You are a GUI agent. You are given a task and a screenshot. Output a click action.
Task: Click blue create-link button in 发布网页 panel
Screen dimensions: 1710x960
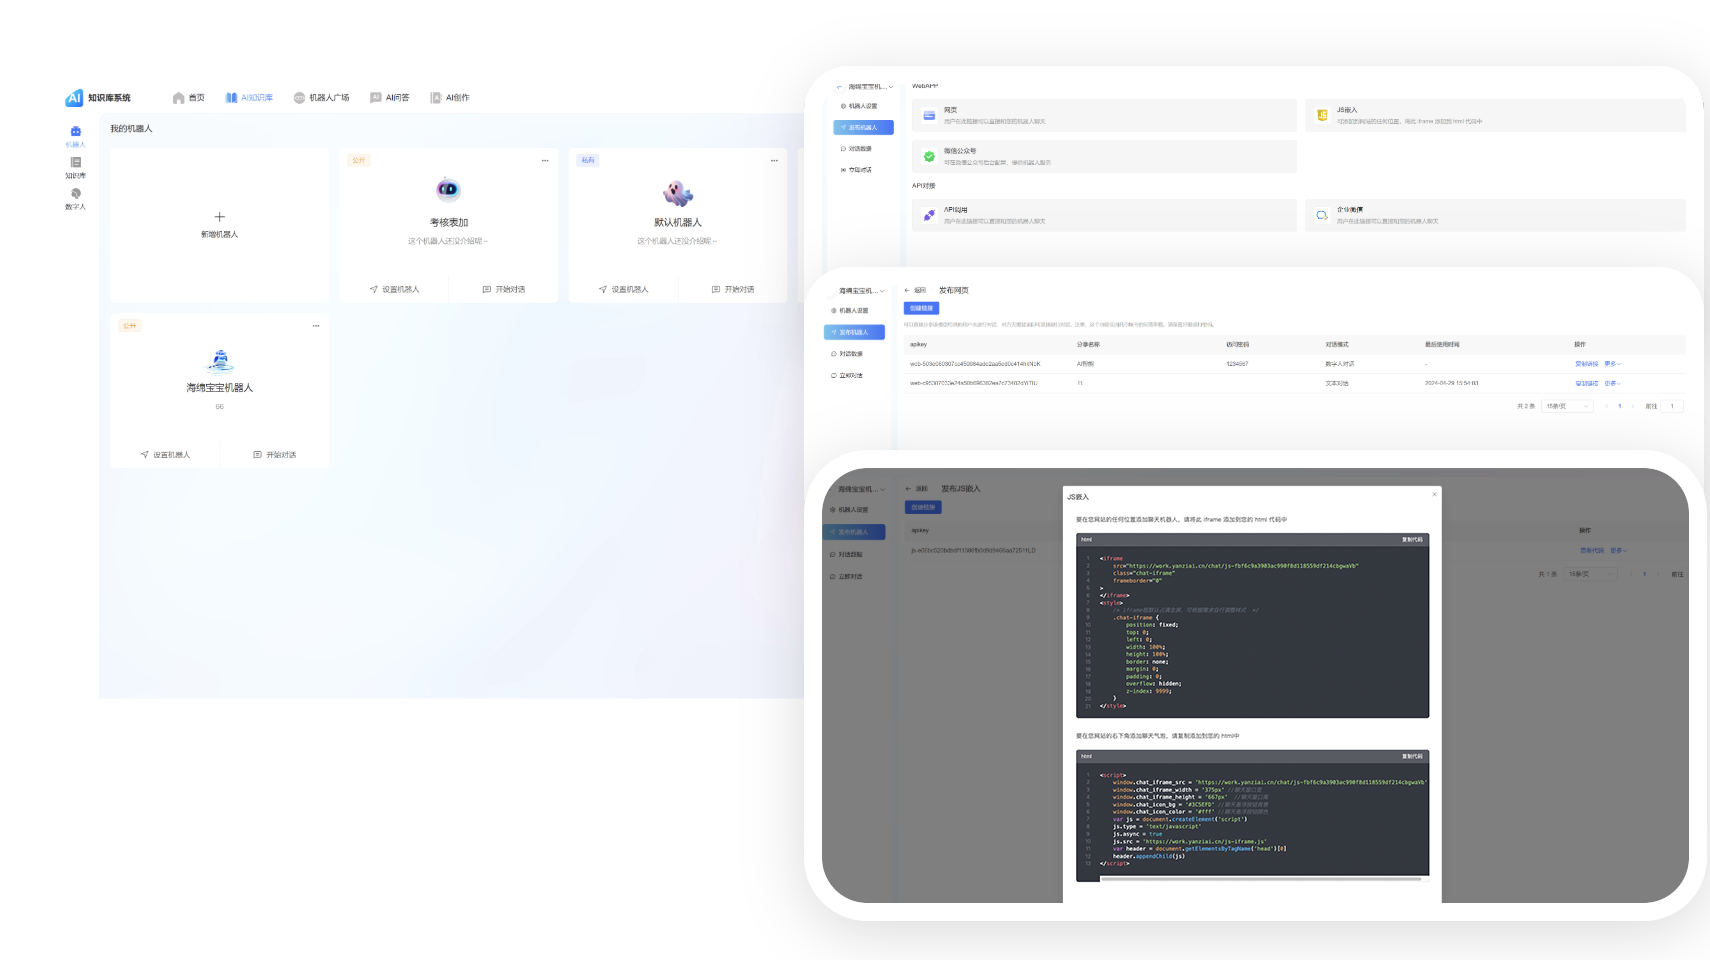click(921, 308)
